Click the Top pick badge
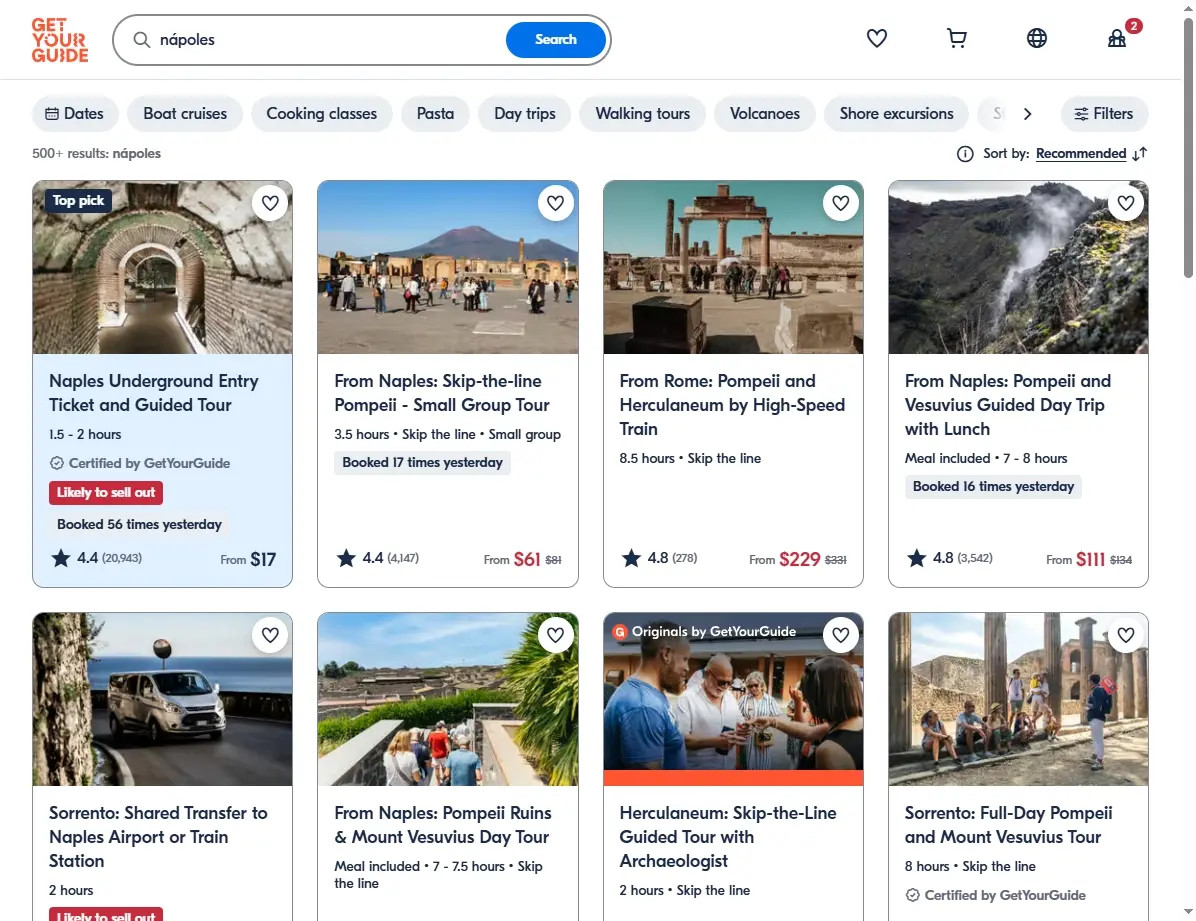Image resolution: width=1196 pixels, height=921 pixels. tap(78, 201)
